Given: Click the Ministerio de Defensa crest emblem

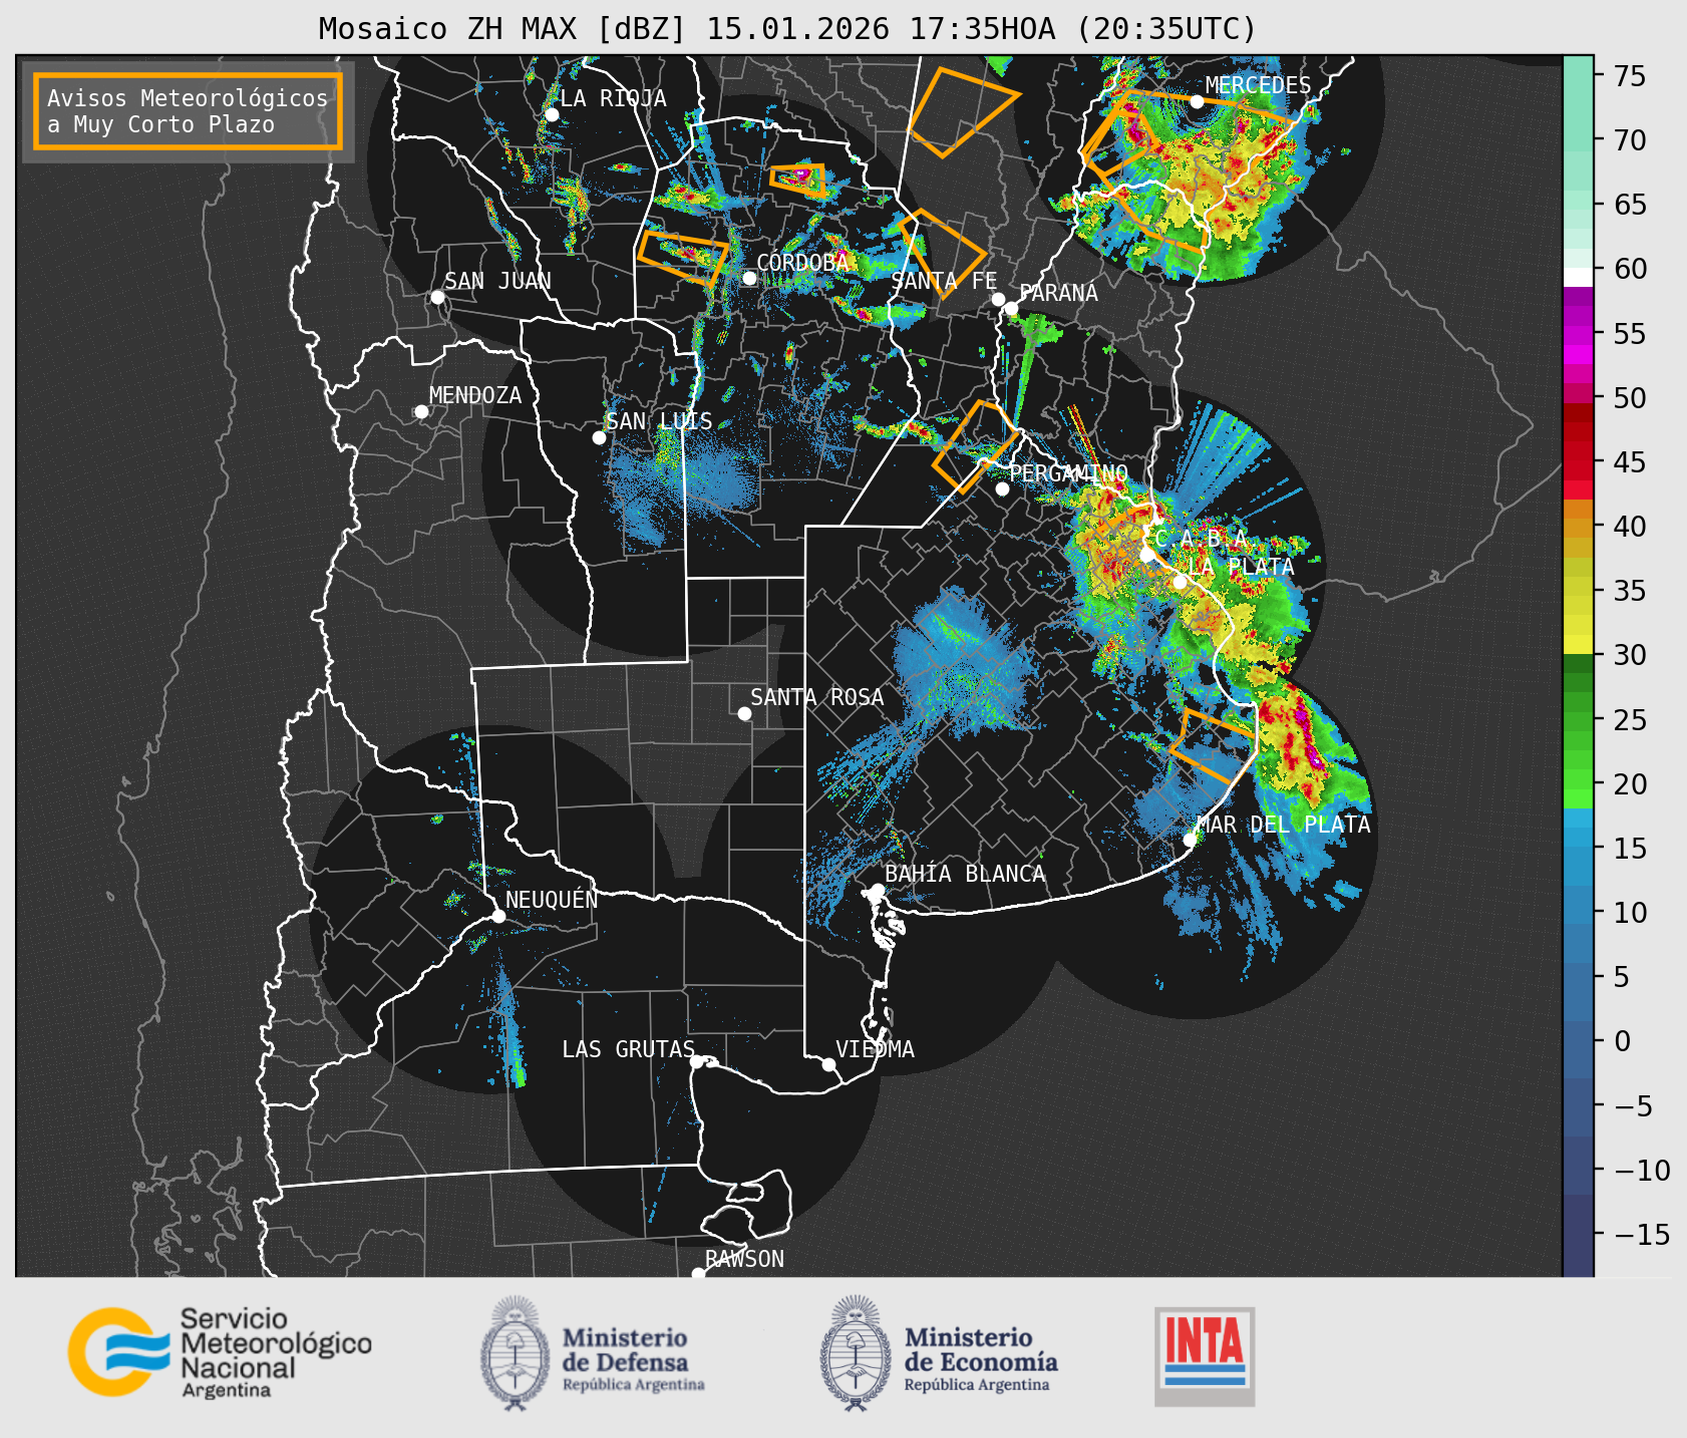Looking at the screenshot, I should [x=515, y=1353].
